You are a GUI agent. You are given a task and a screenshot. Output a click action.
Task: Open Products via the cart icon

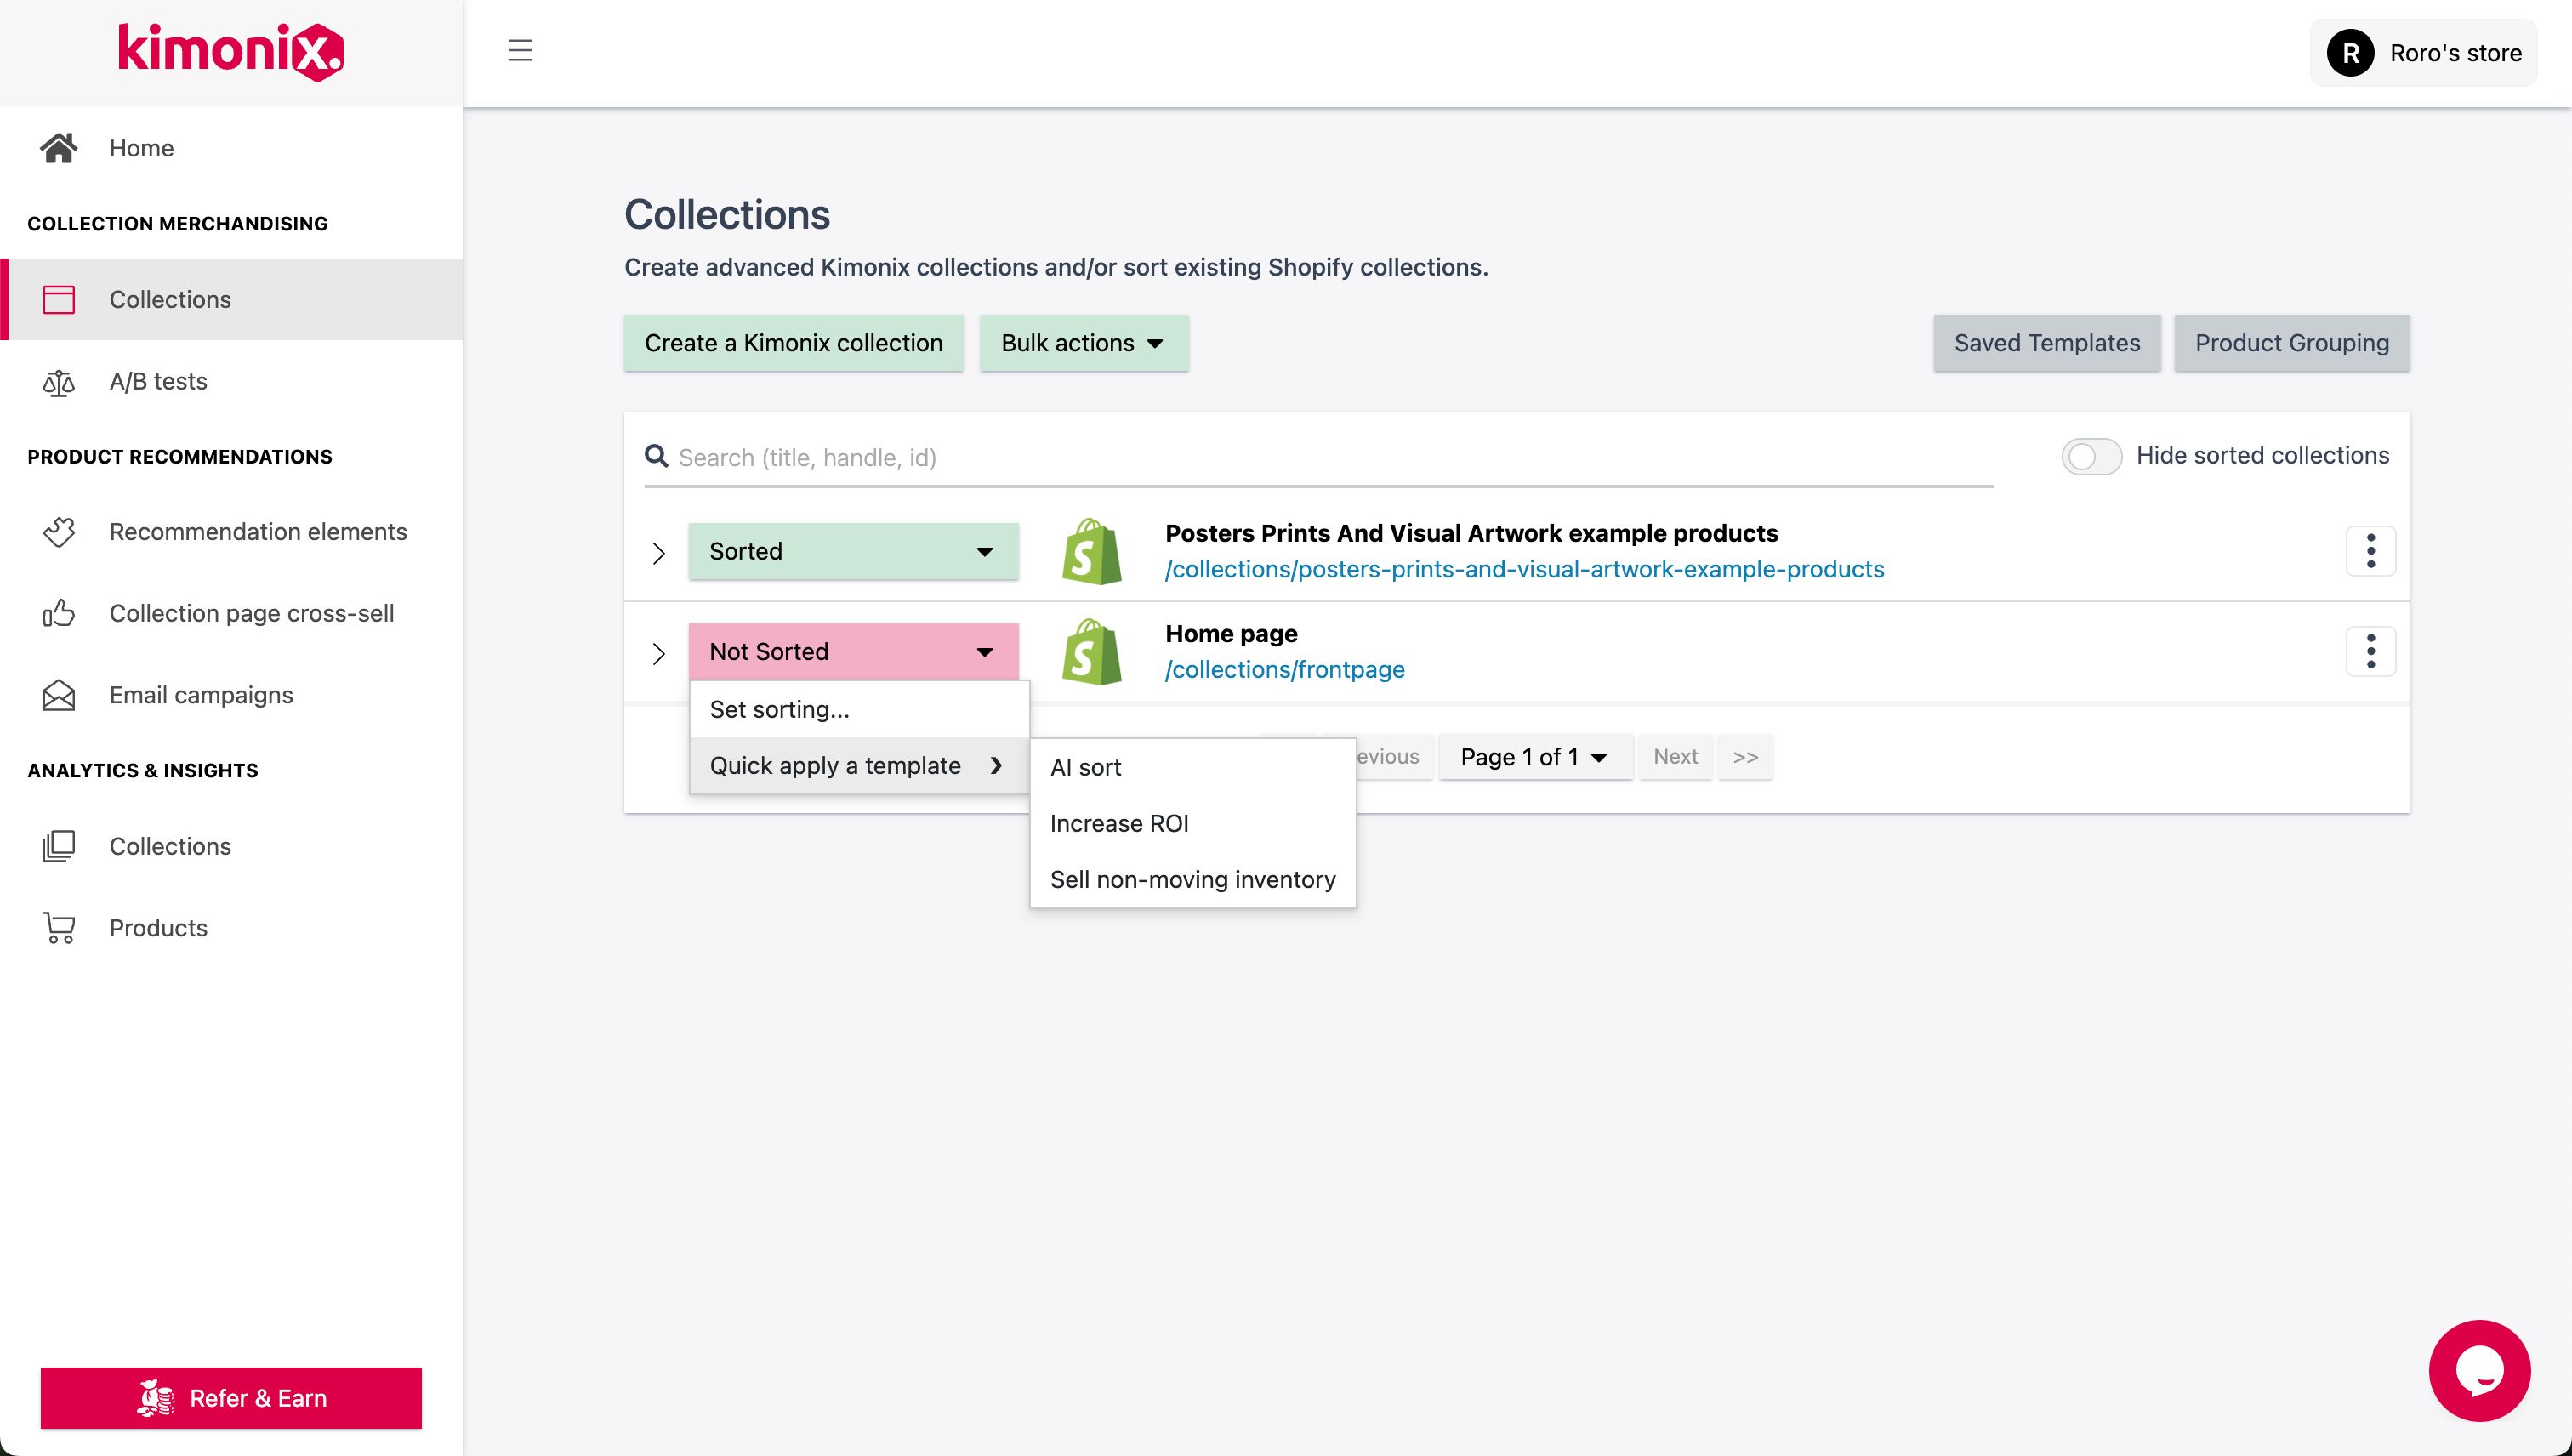tap(58, 927)
